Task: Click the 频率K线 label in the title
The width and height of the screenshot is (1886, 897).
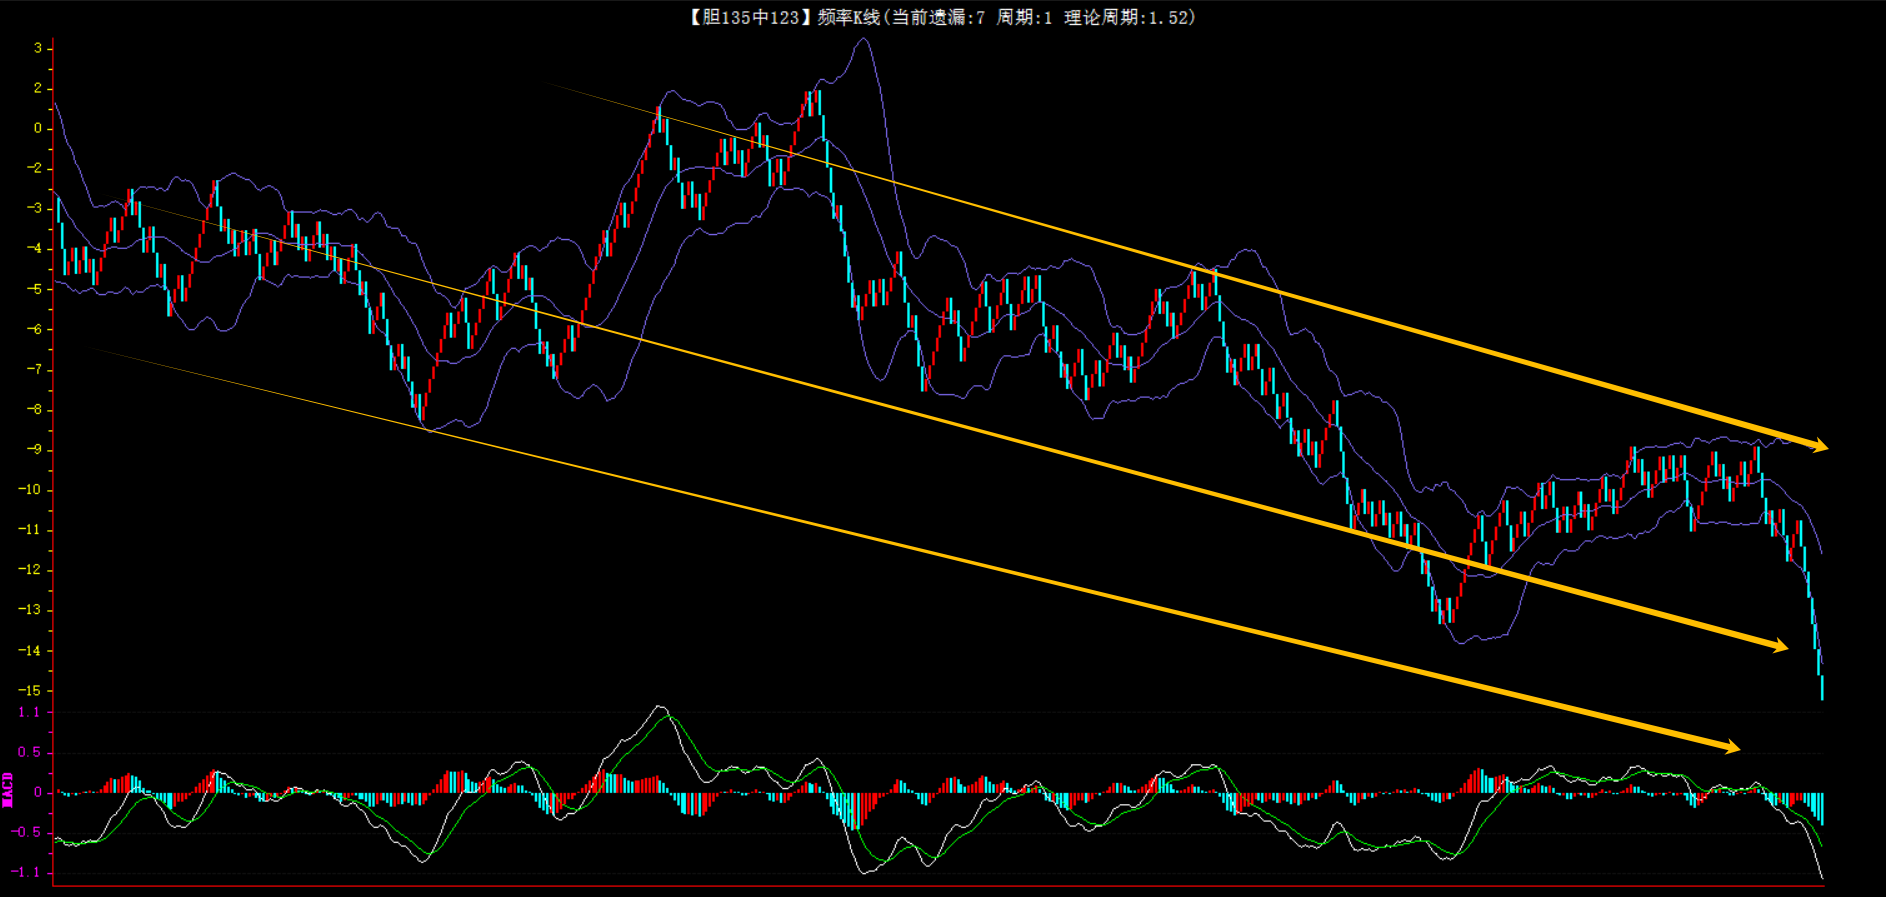Action: point(849,17)
